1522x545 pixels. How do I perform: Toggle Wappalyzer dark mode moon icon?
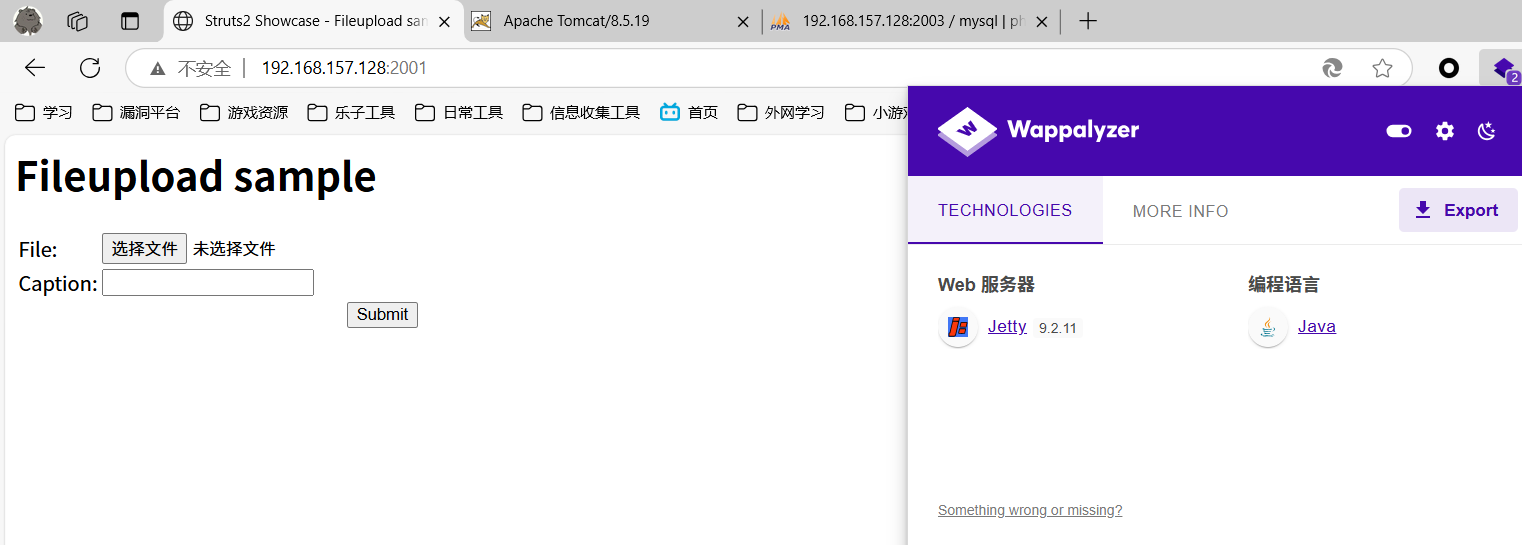point(1487,131)
